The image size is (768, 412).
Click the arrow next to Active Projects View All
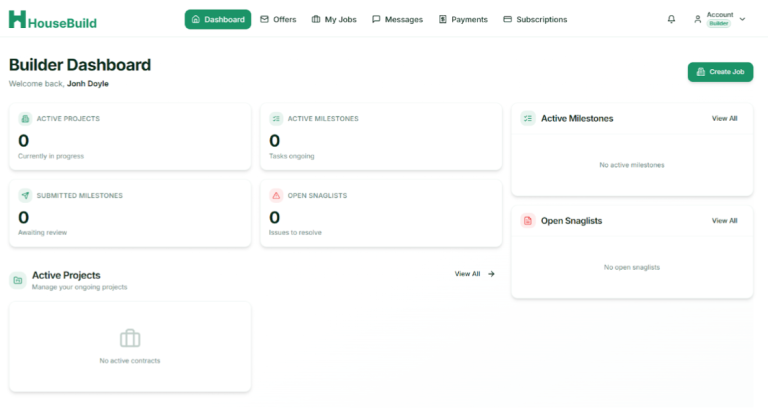tap(491, 274)
